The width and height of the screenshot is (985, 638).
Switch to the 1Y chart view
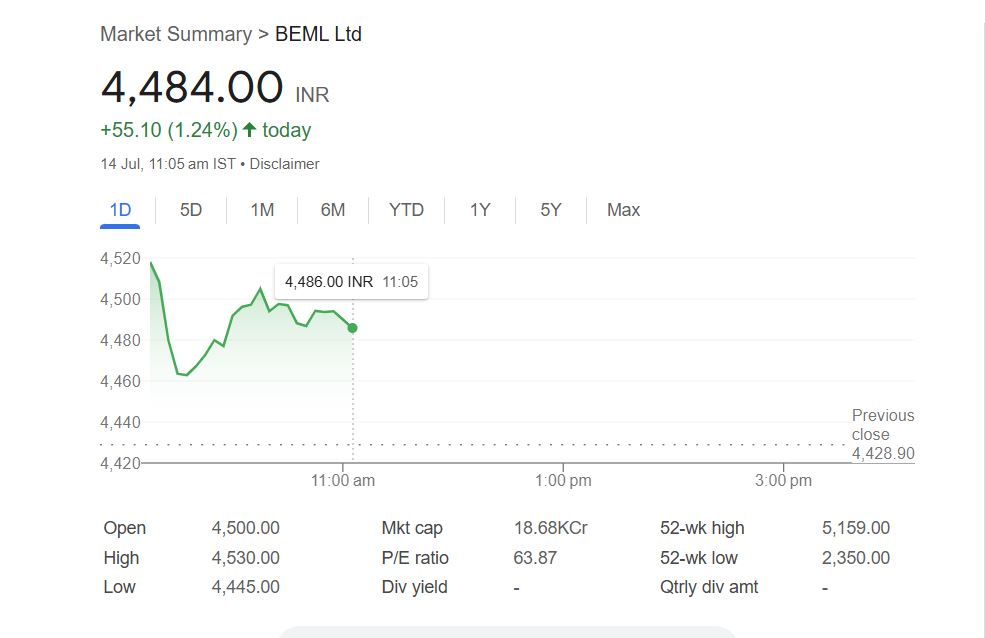pos(480,210)
